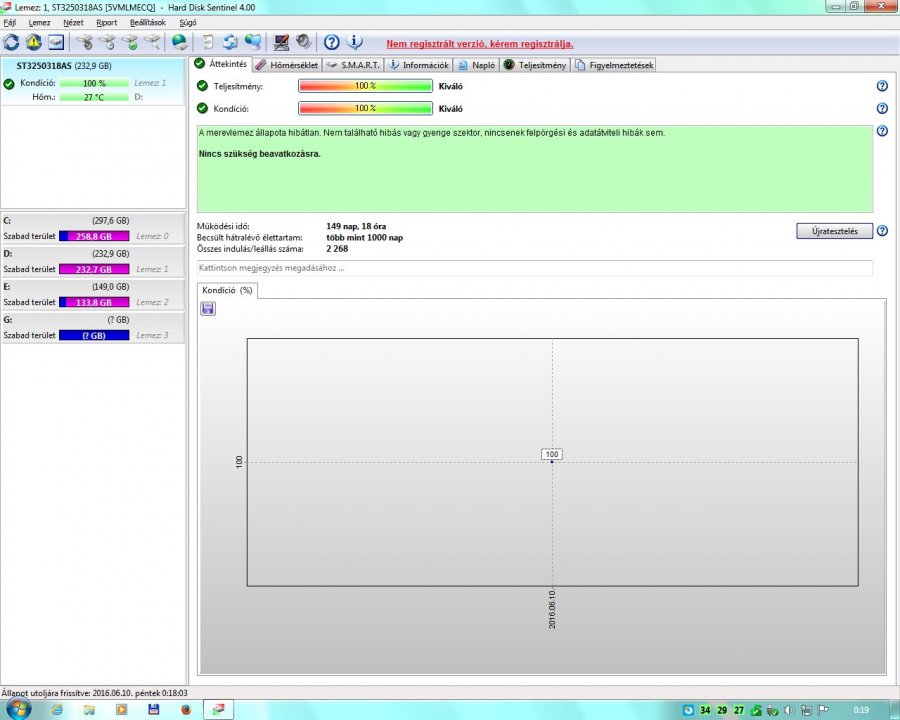The width and height of the screenshot is (900, 720).
Task: Click the Kondíció 100 % gradient bar in overview
Action: point(365,109)
